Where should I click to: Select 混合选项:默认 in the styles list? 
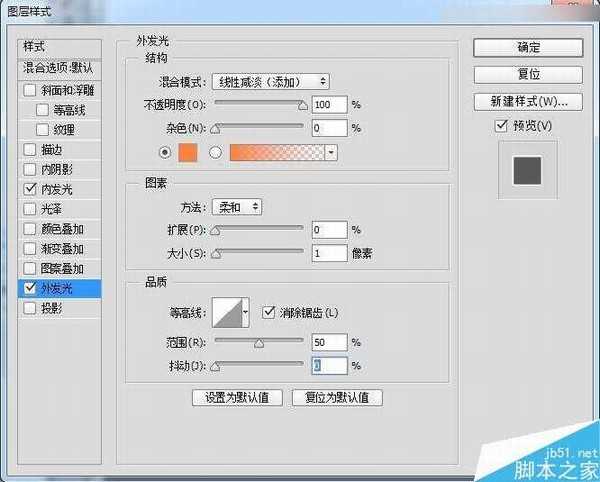coord(57,68)
